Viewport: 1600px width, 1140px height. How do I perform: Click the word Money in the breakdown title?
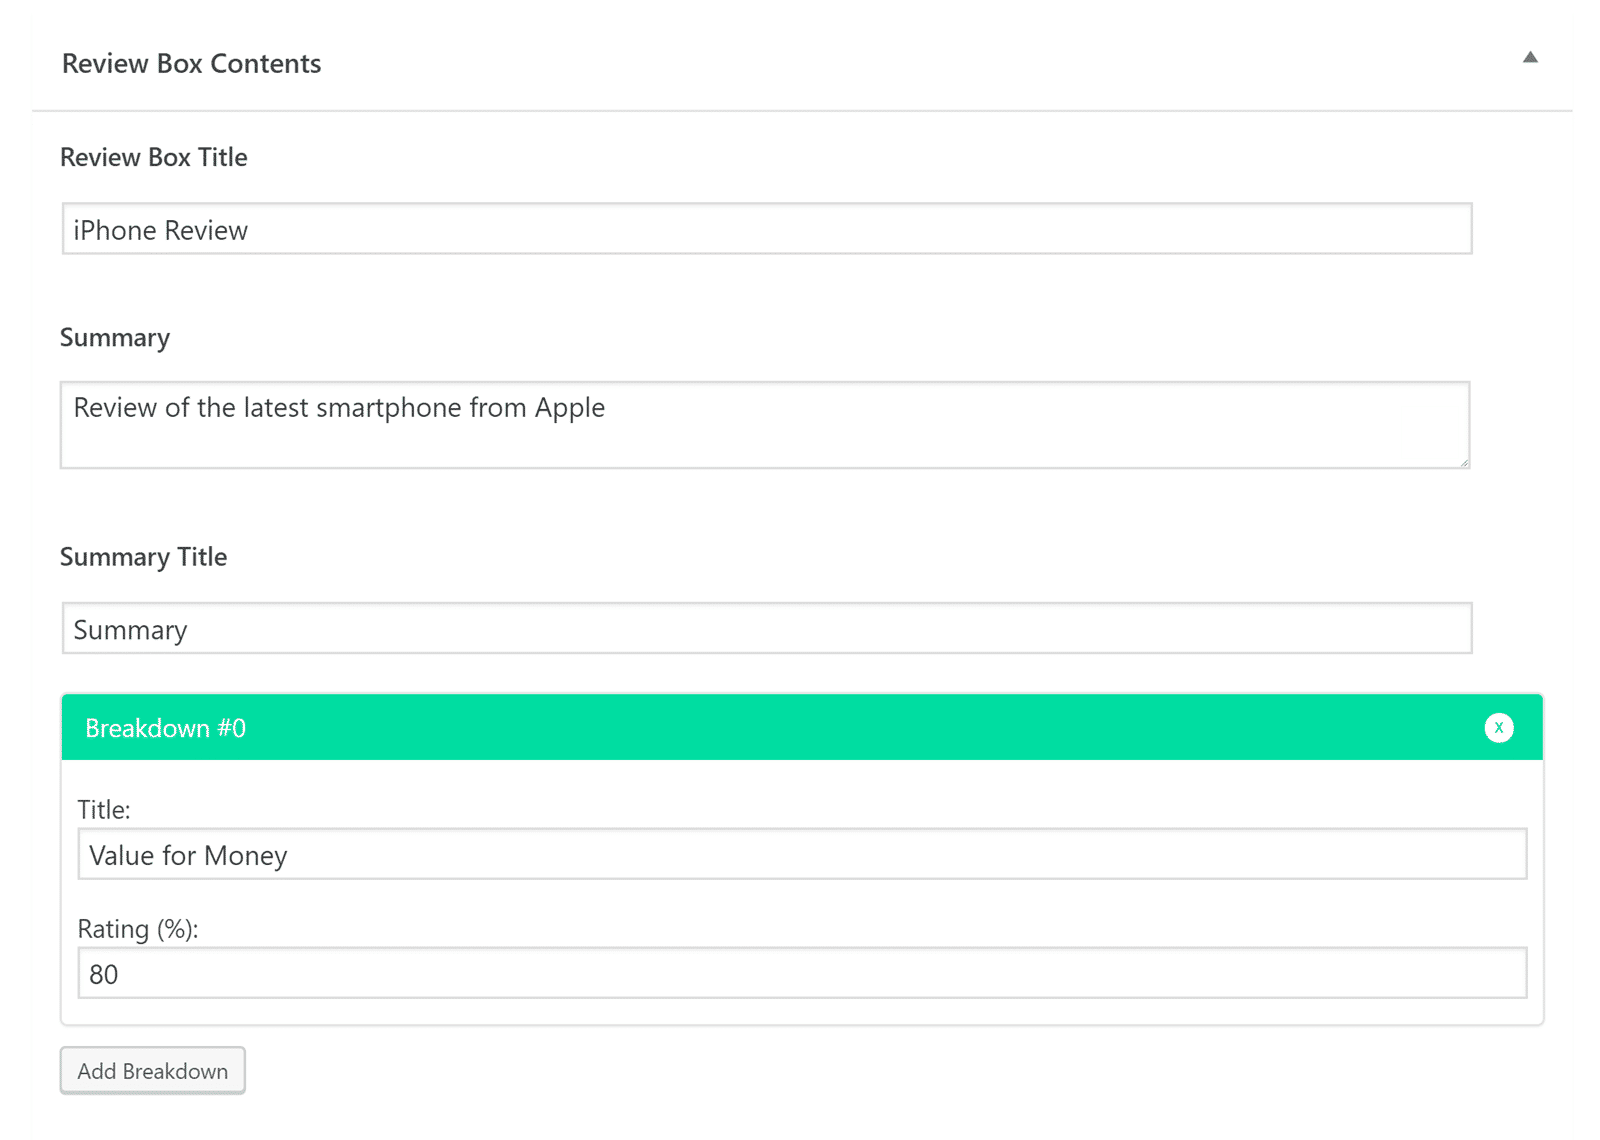pyautogui.click(x=245, y=856)
